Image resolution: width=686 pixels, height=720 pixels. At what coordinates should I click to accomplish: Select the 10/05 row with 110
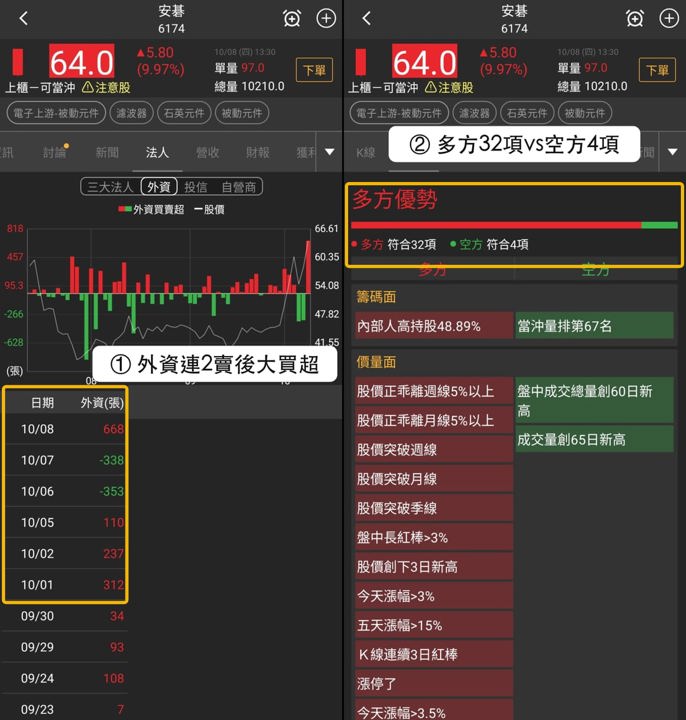[65, 523]
